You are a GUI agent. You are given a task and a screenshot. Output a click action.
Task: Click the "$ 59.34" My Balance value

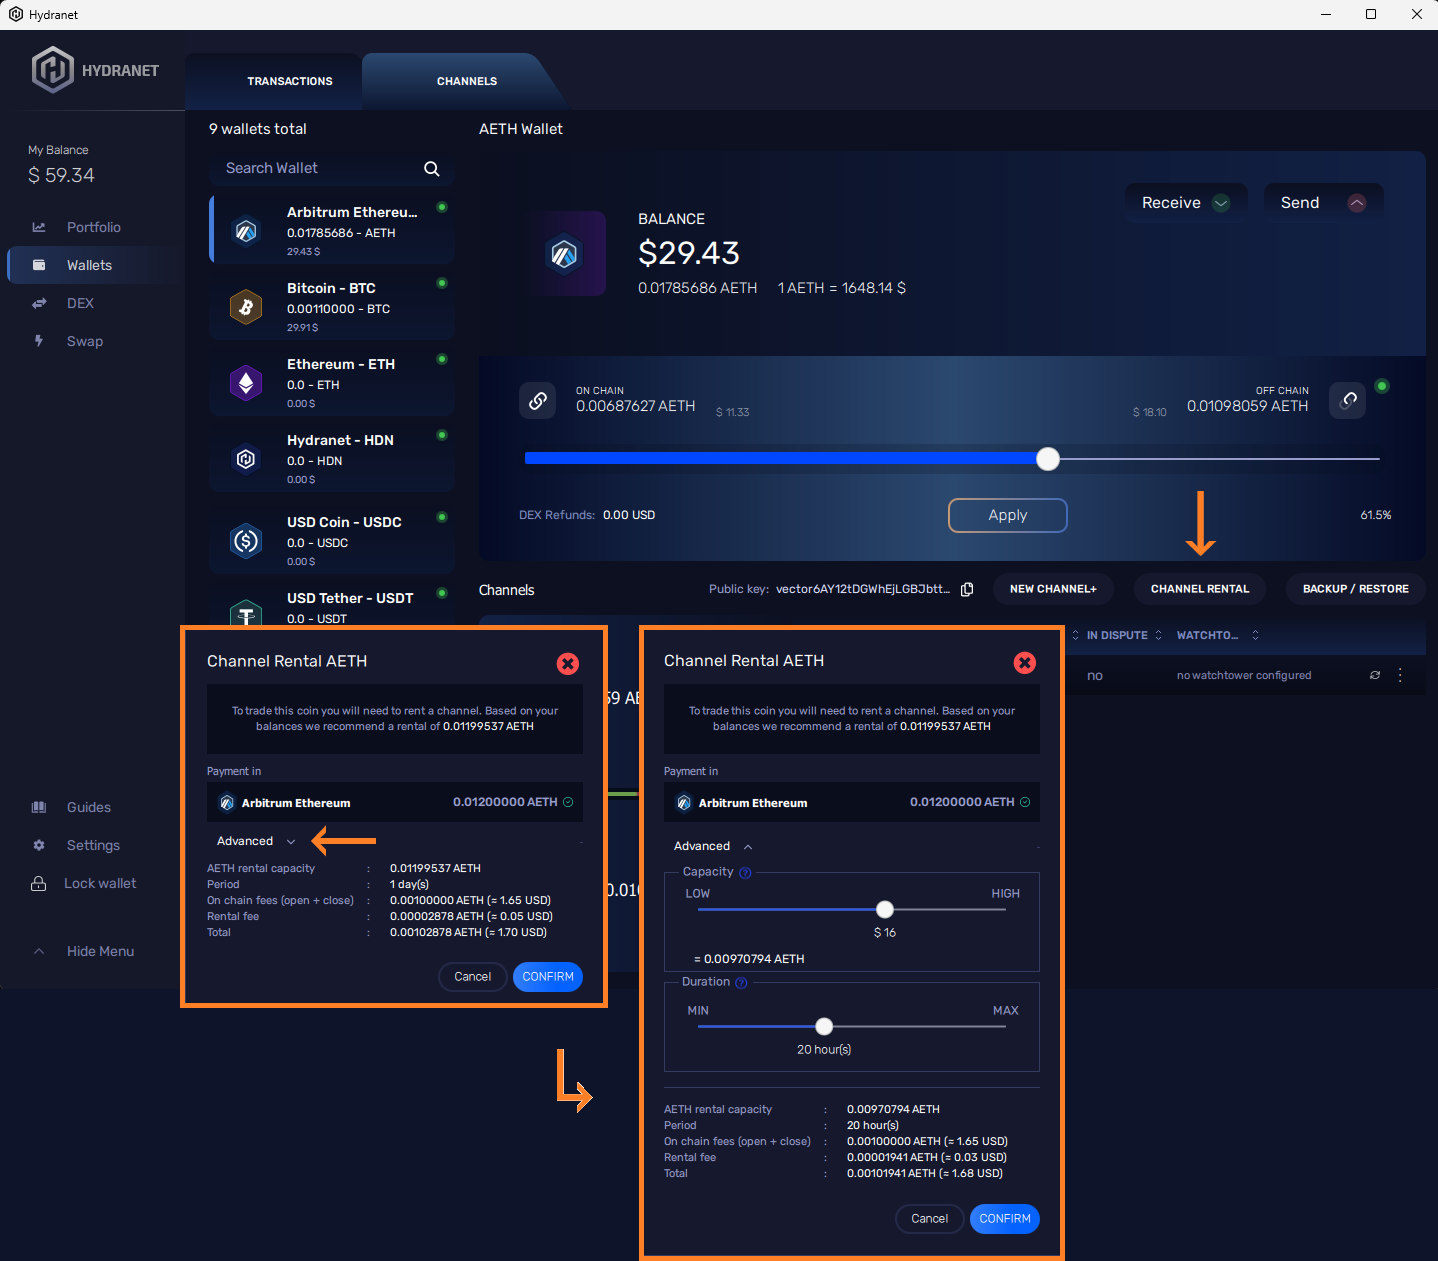coord(61,175)
